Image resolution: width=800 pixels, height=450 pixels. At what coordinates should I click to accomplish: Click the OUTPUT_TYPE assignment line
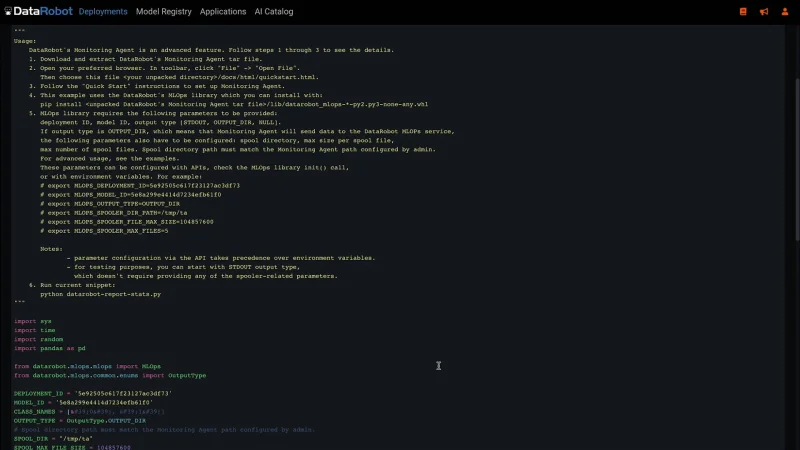(80, 421)
